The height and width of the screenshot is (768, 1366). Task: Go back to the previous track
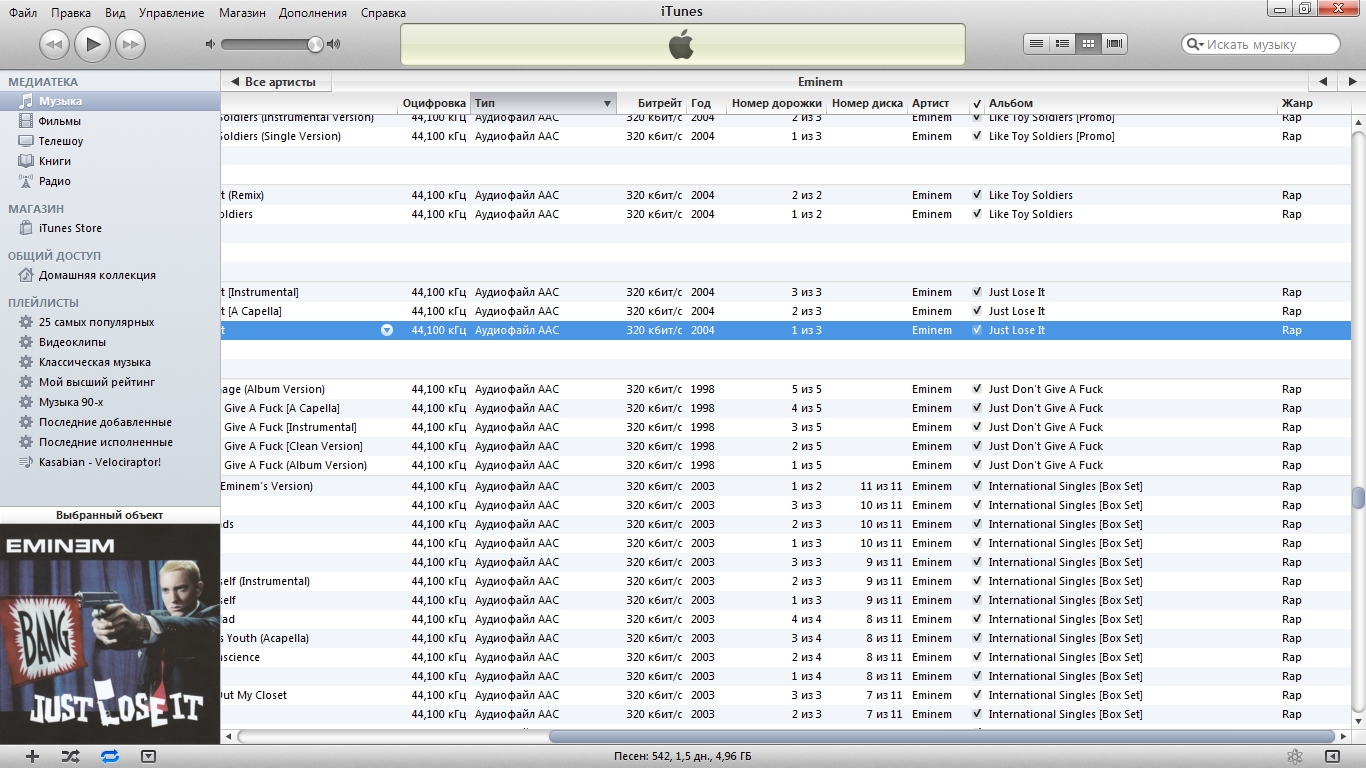click(54, 44)
